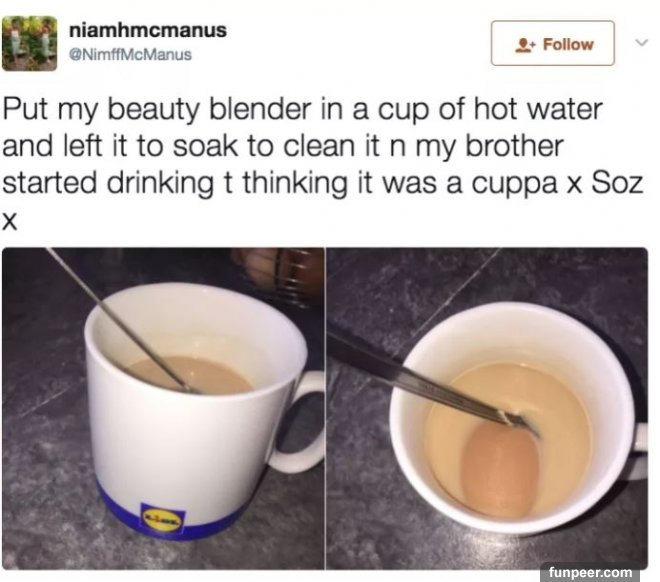Open left photo of white mug

click(163, 408)
